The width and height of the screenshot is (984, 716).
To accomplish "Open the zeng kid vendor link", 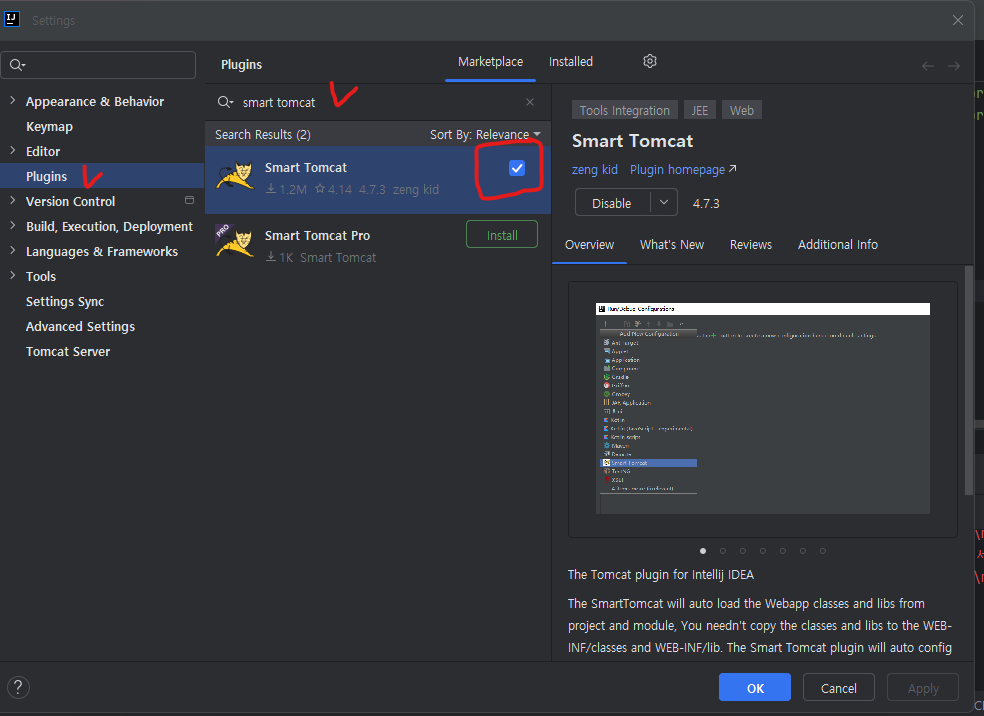I will tap(594, 169).
